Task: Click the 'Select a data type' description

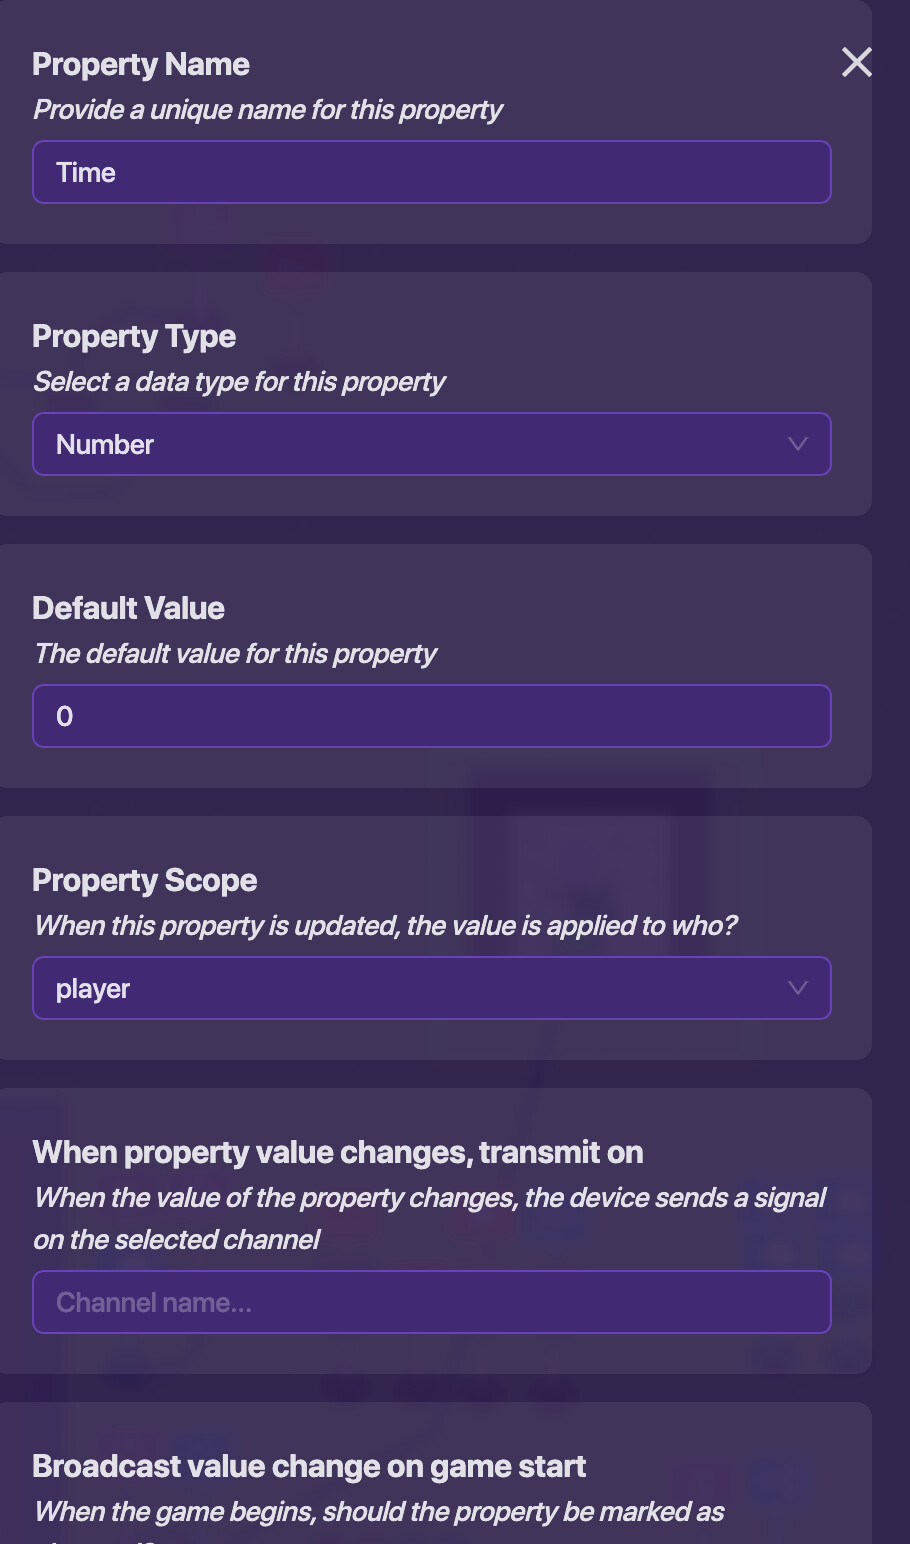Action: pos(239,382)
